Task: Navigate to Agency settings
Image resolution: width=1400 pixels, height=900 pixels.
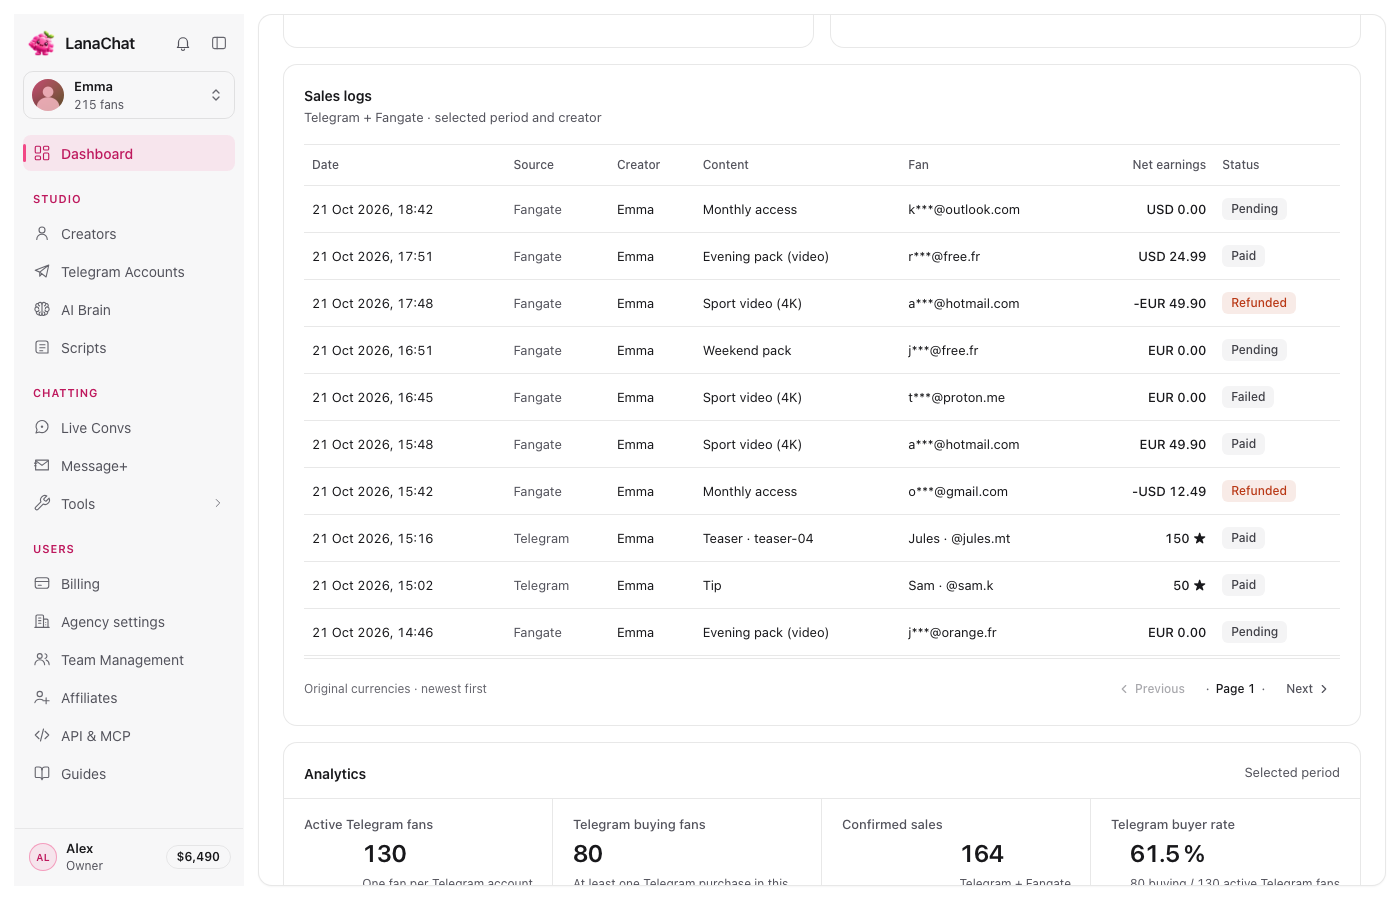Action: pos(129,621)
